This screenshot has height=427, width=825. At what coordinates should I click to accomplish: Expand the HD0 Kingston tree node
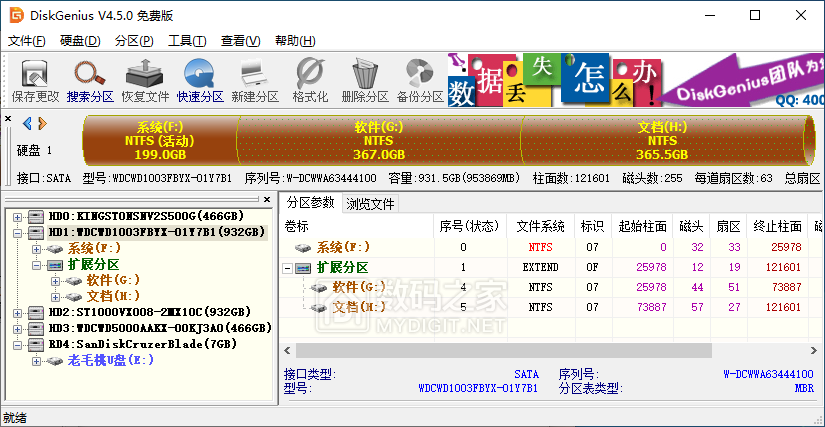click(17, 216)
